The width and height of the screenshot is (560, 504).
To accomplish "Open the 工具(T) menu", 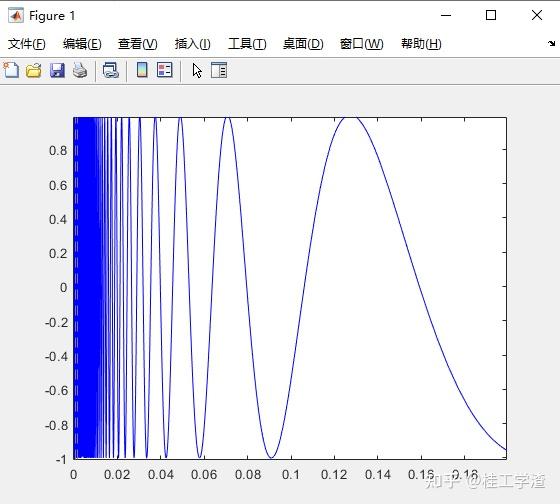I will point(247,44).
